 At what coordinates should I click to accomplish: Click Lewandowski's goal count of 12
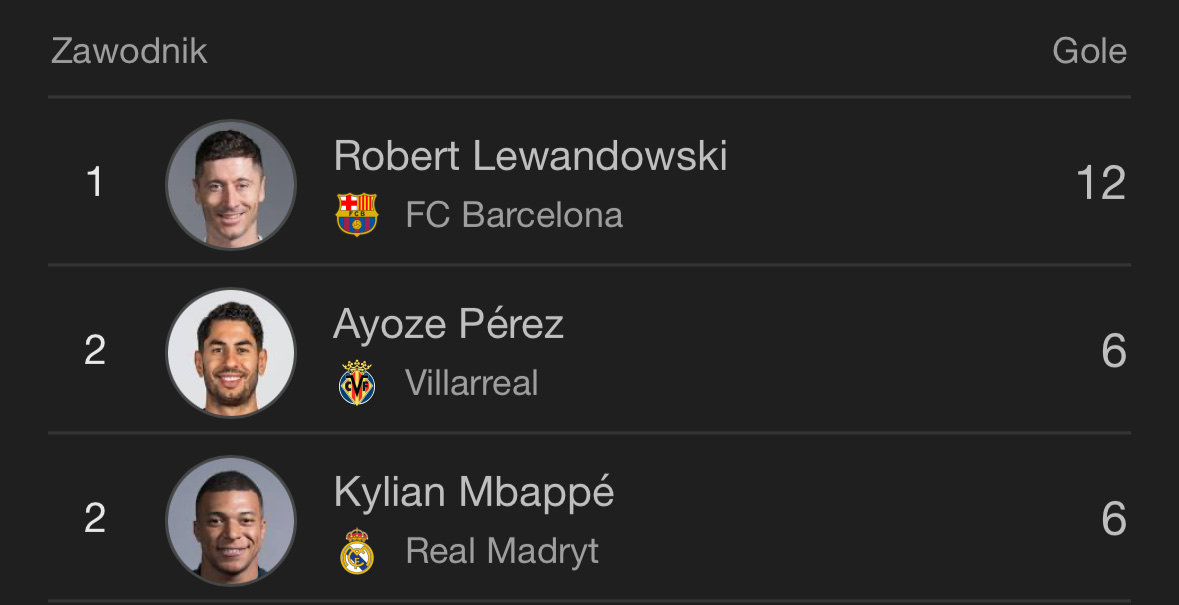click(1100, 184)
